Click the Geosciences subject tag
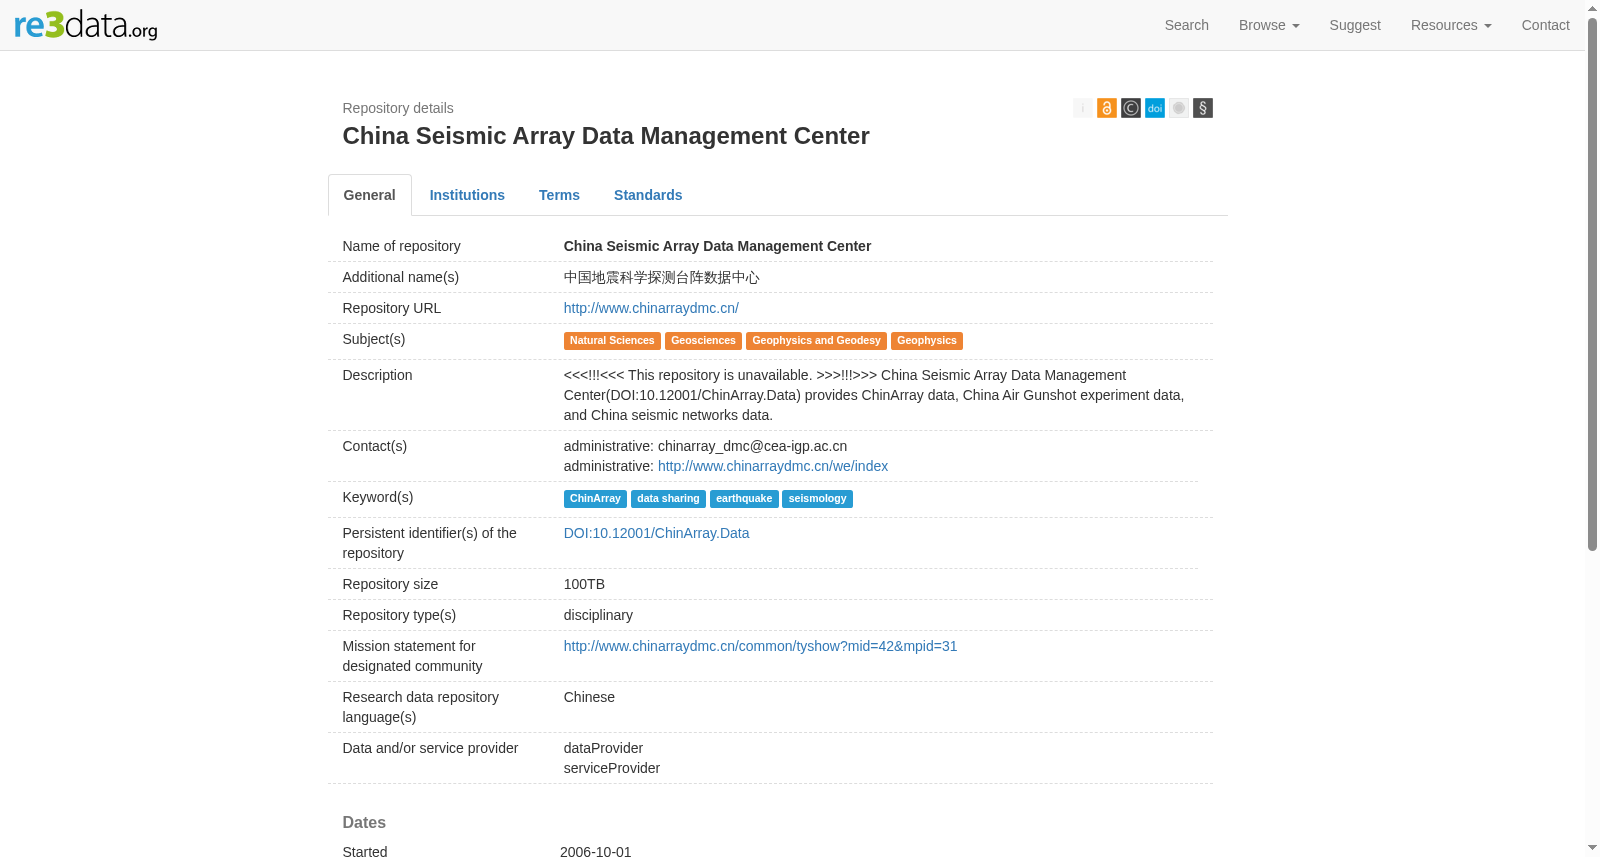This screenshot has height=857, width=1600. pos(703,341)
